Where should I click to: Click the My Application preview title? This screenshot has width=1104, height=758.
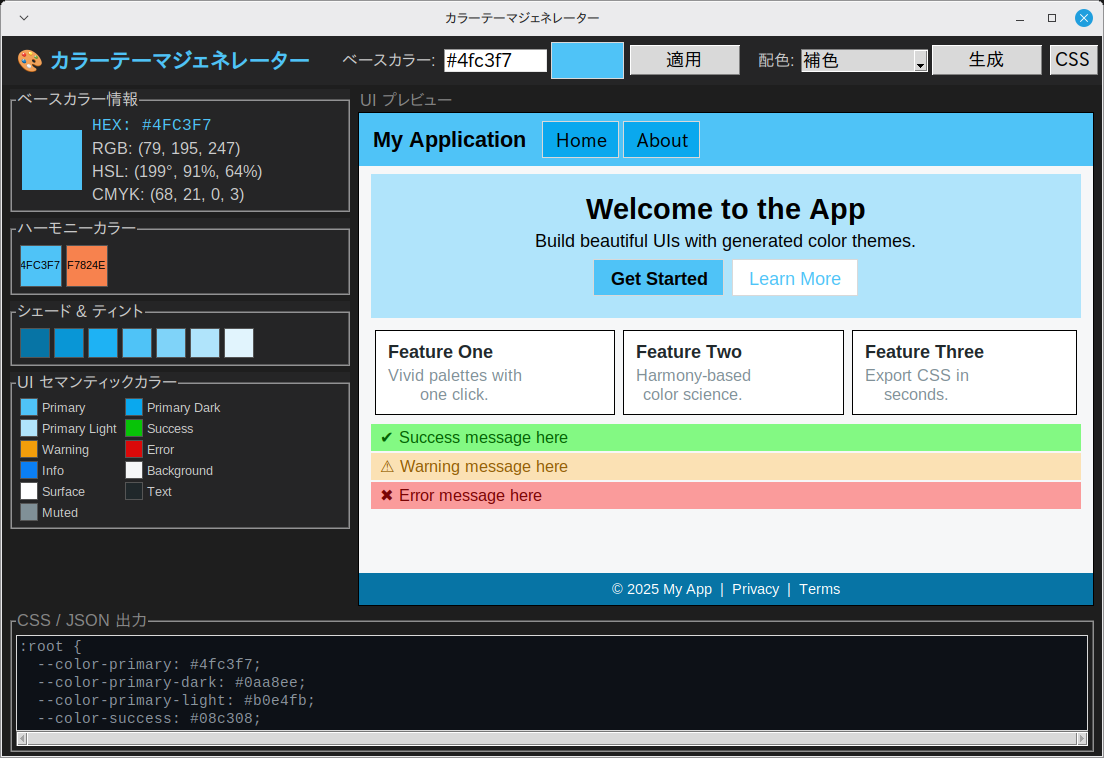click(449, 139)
